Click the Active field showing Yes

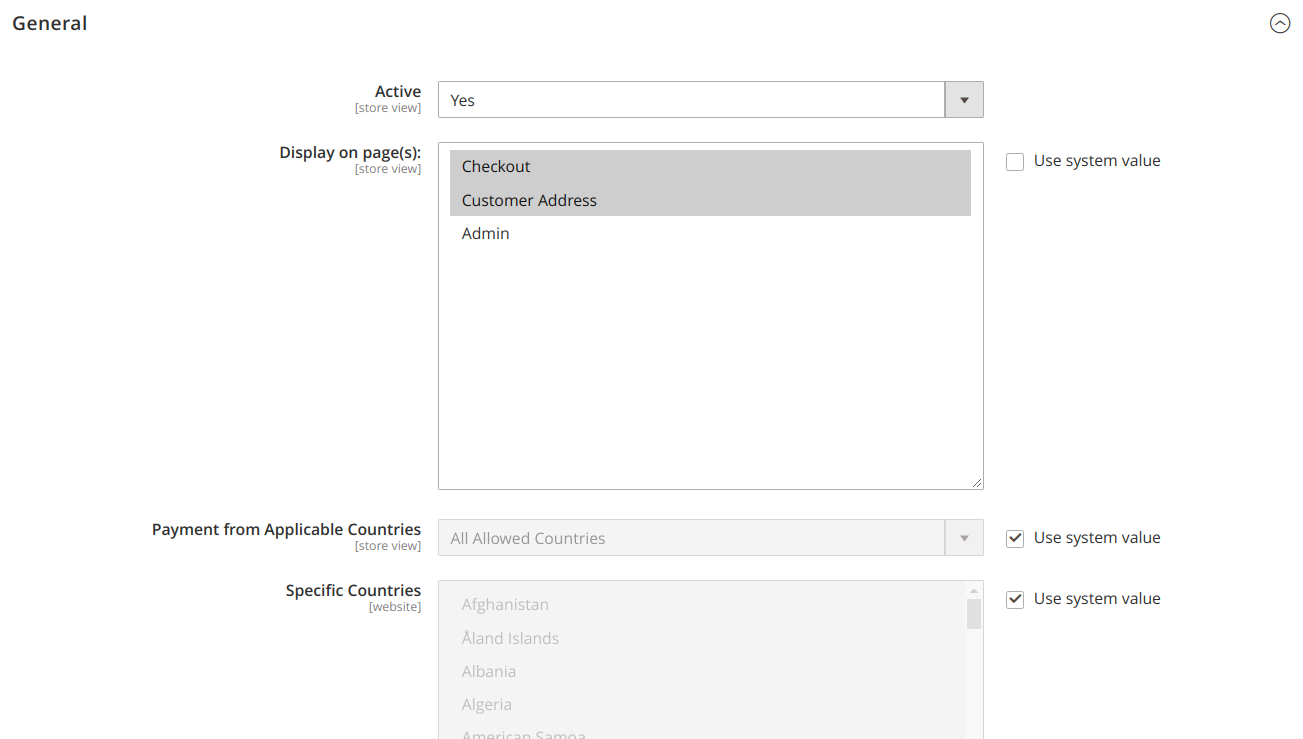click(x=691, y=100)
